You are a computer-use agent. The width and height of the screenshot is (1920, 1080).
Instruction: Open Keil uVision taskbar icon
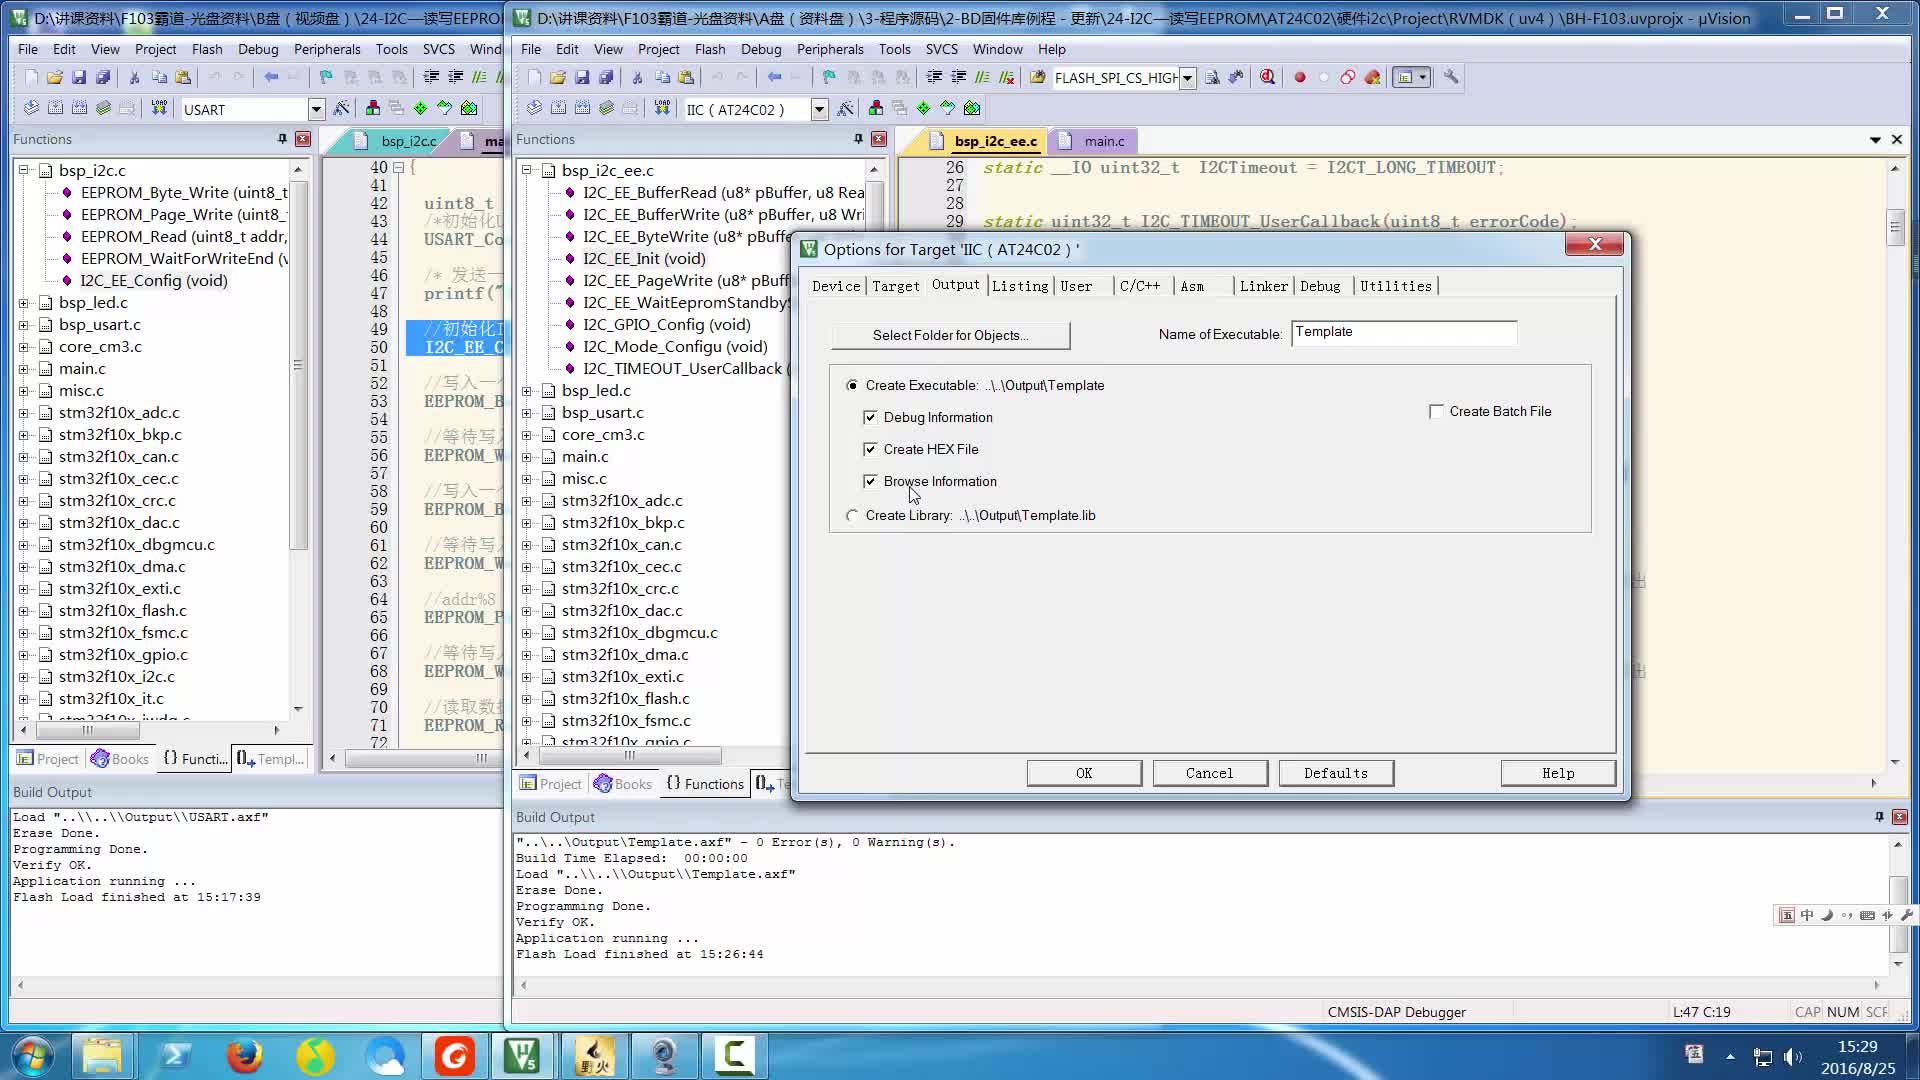[523, 1056]
